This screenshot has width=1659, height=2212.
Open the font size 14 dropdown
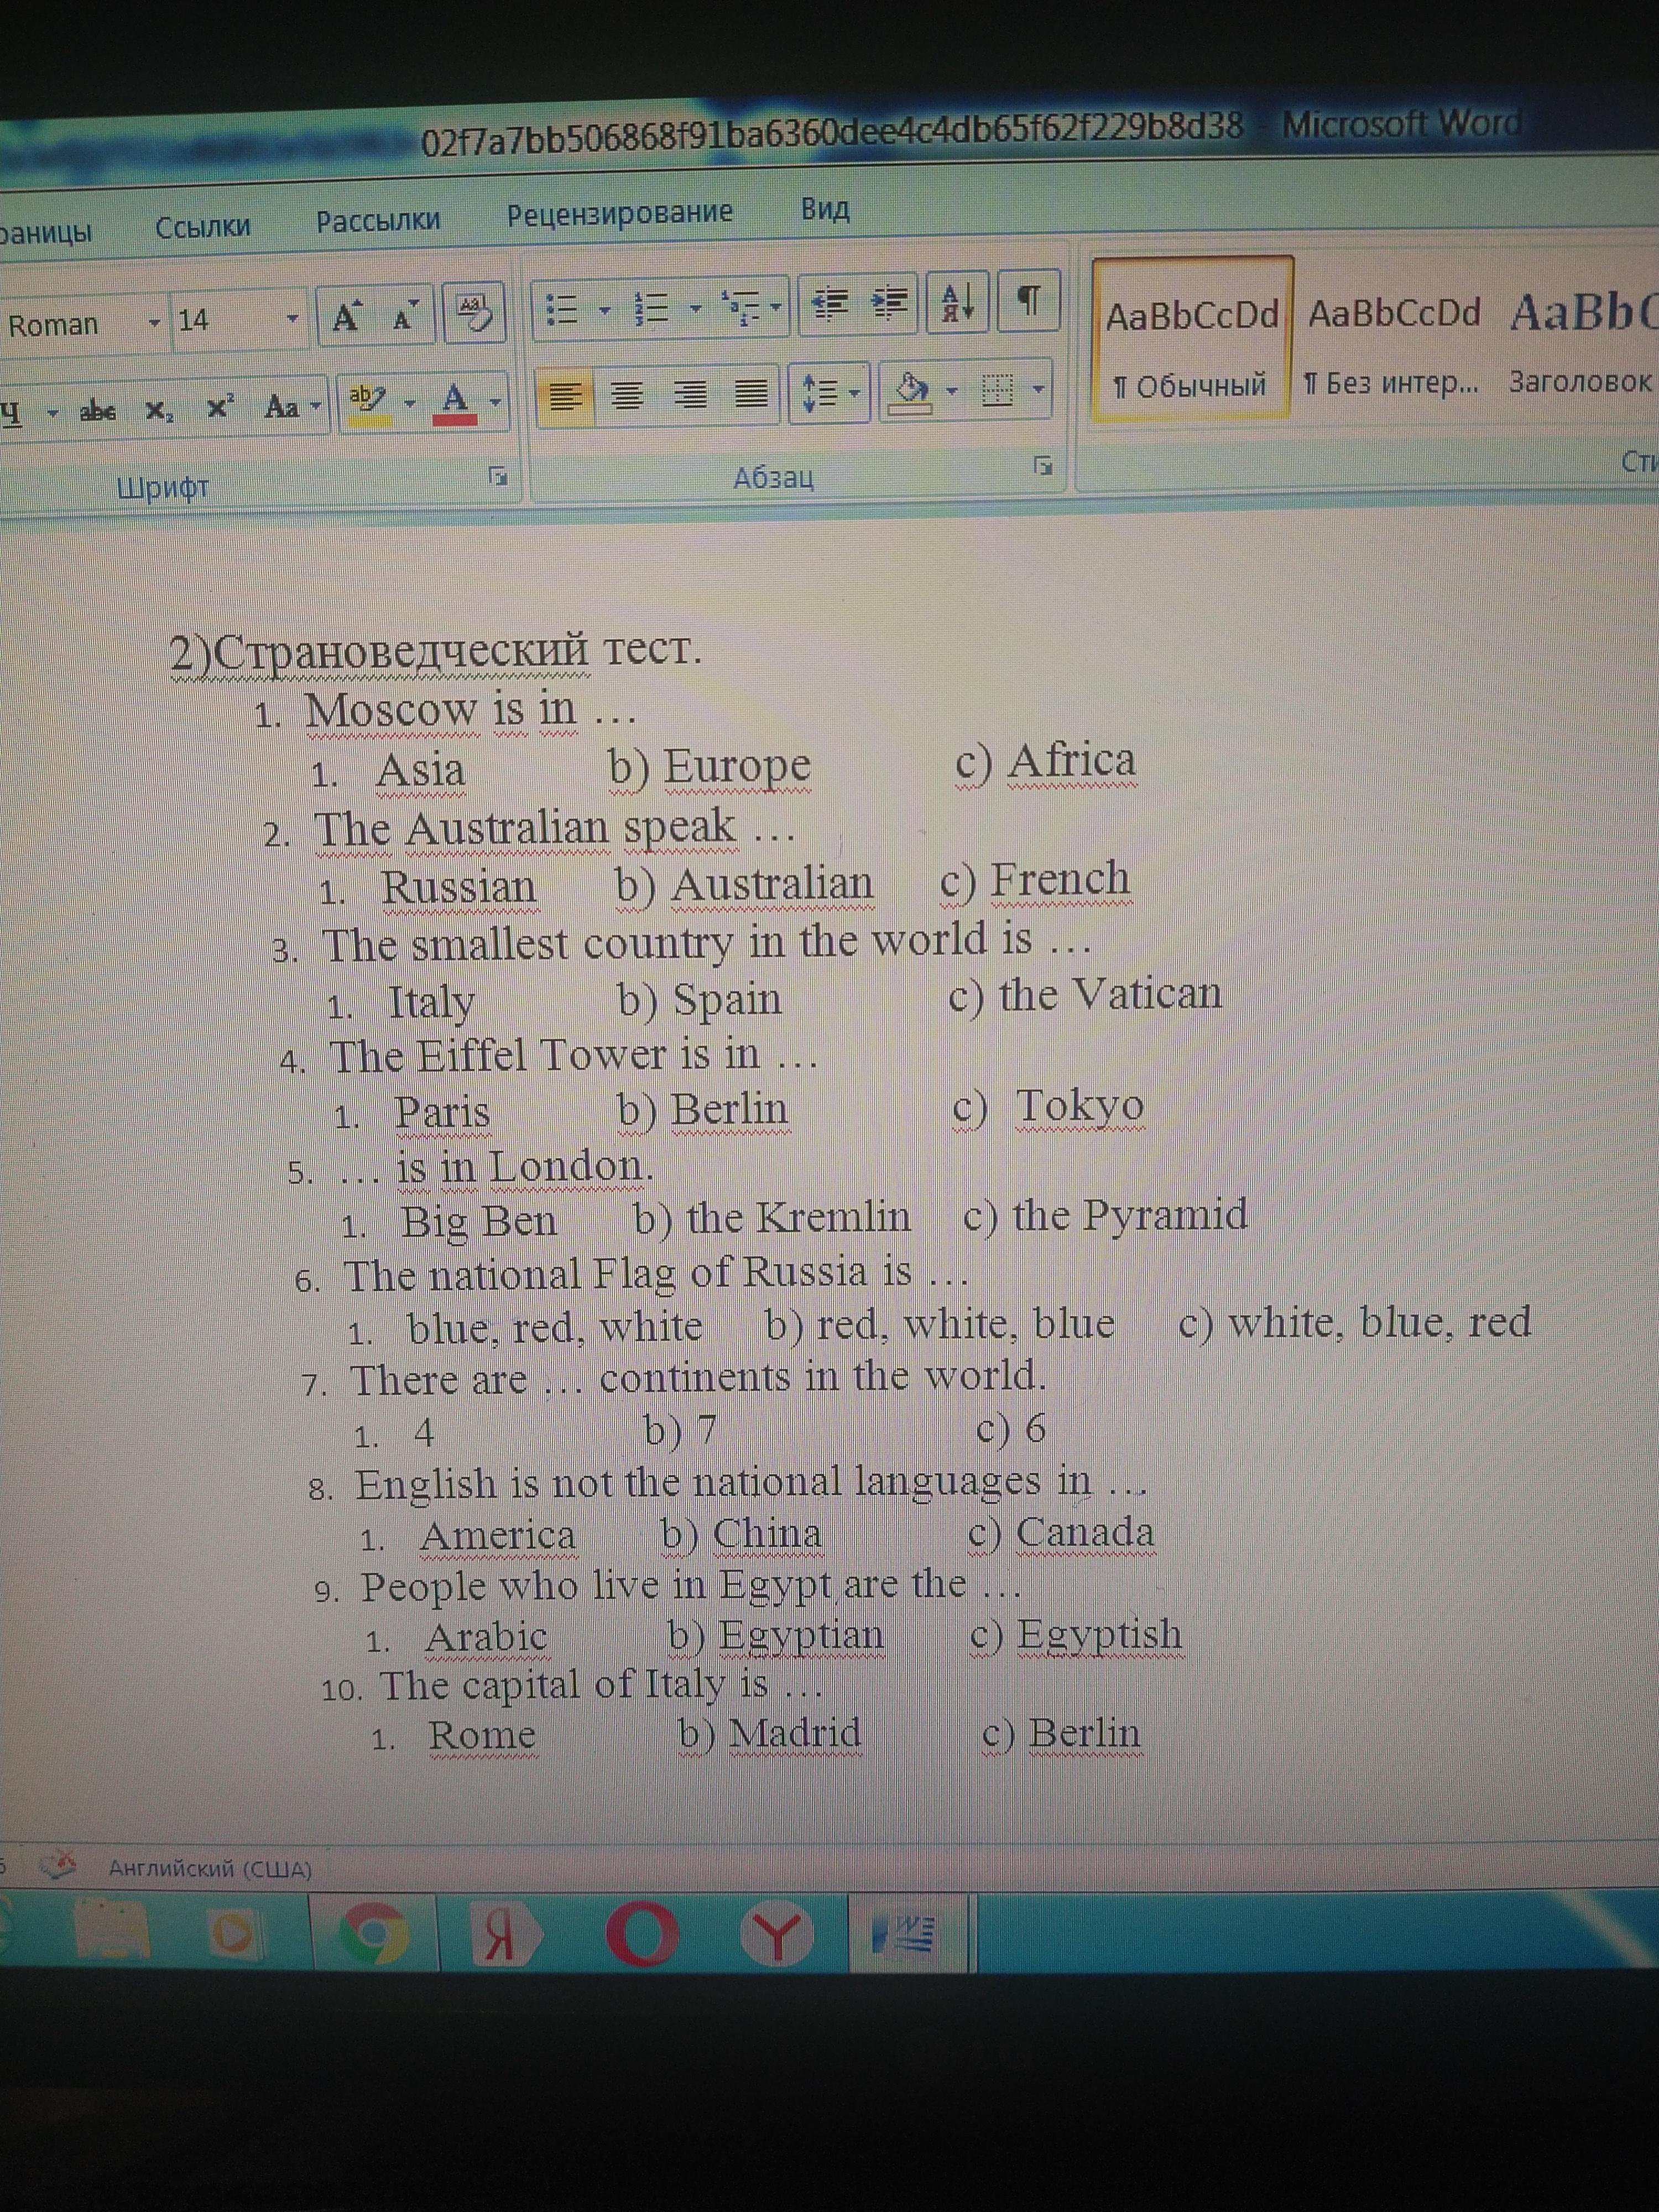[x=292, y=319]
